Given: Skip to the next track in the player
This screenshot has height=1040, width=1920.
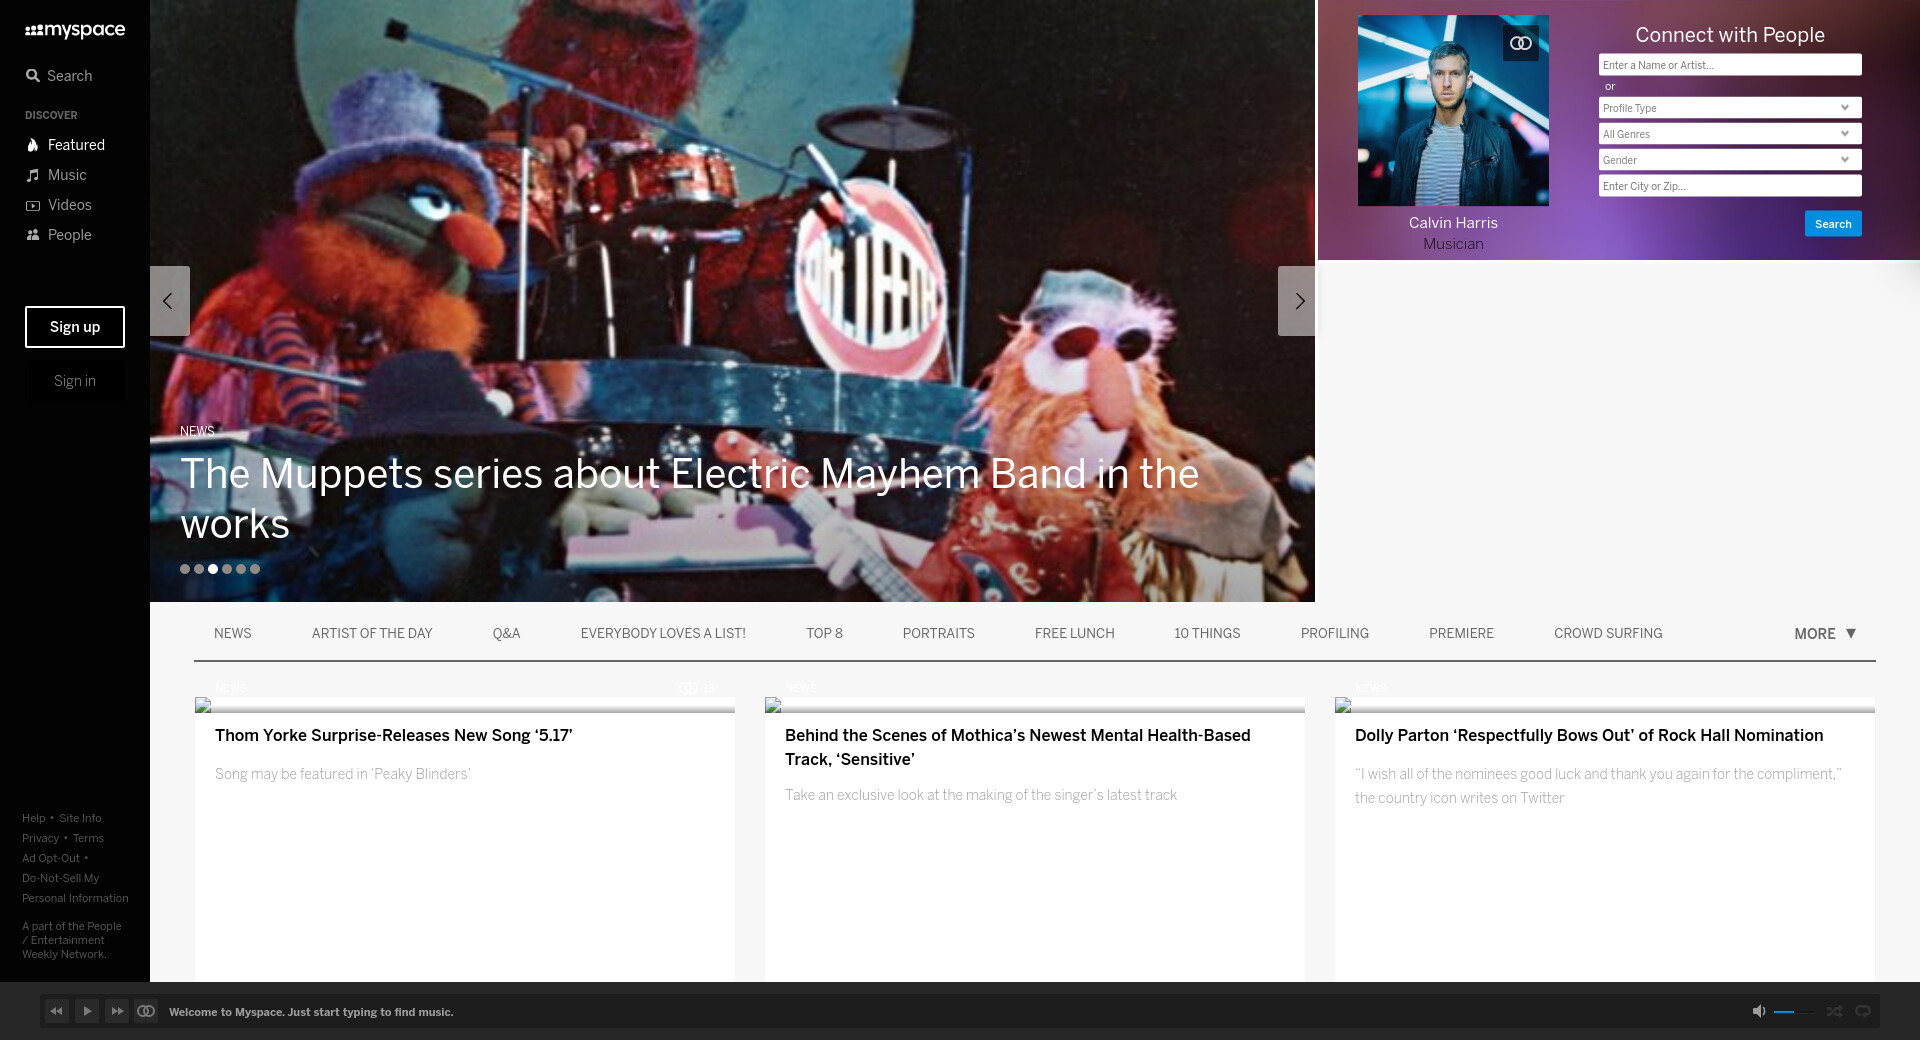Looking at the screenshot, I should tap(117, 1011).
